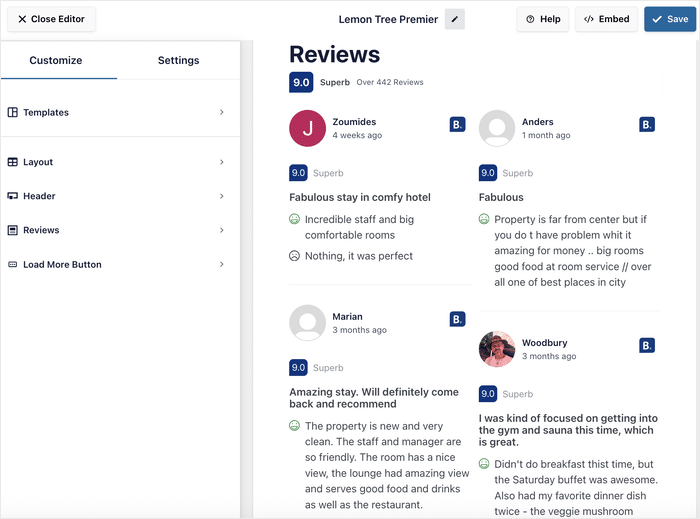Click the 9.0 score badge in Zoumides review
Screen dimensions: 700x519
[x=298, y=173]
